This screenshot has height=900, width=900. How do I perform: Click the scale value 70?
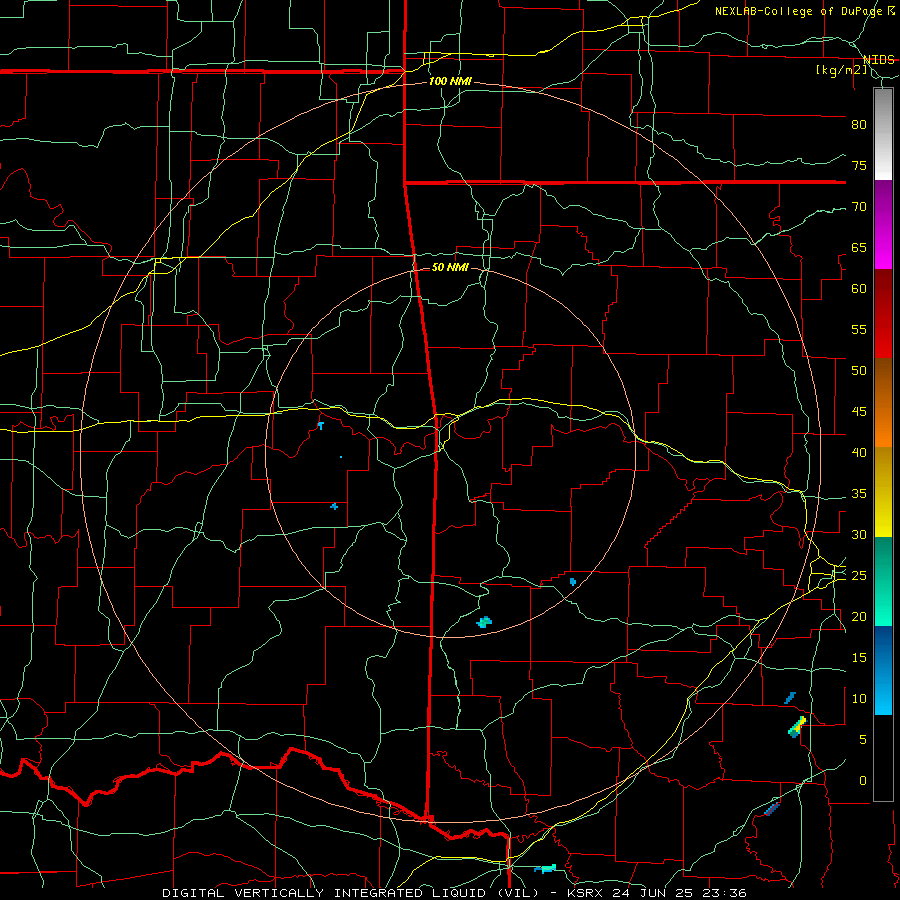click(x=859, y=207)
